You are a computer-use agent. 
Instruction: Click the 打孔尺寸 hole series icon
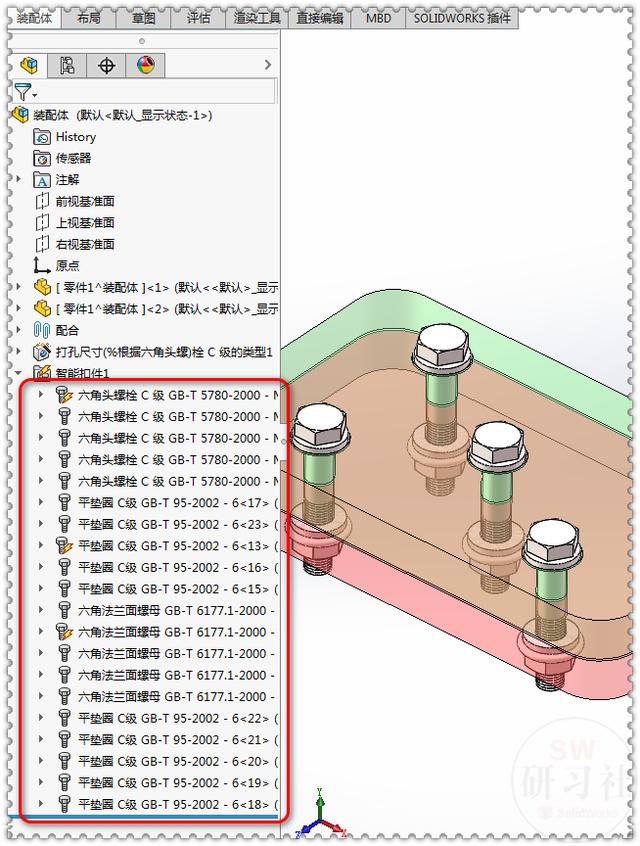click(42, 352)
